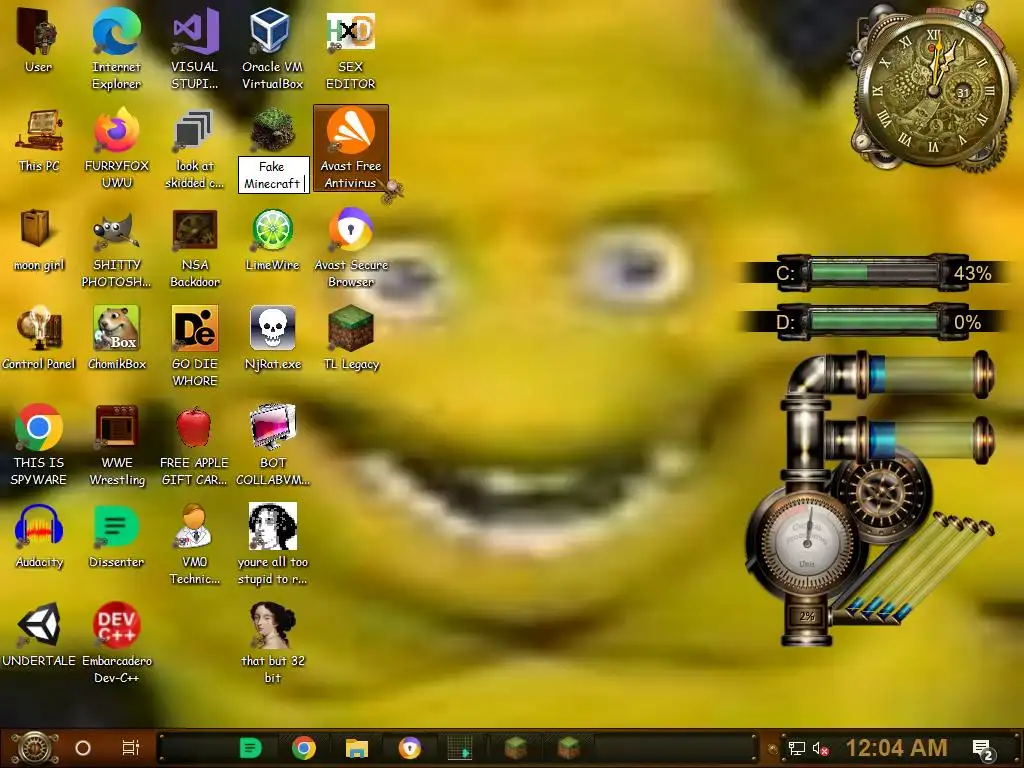Open the VISUAL STUPI... shortcut
The width and height of the screenshot is (1024, 768).
pos(194,31)
